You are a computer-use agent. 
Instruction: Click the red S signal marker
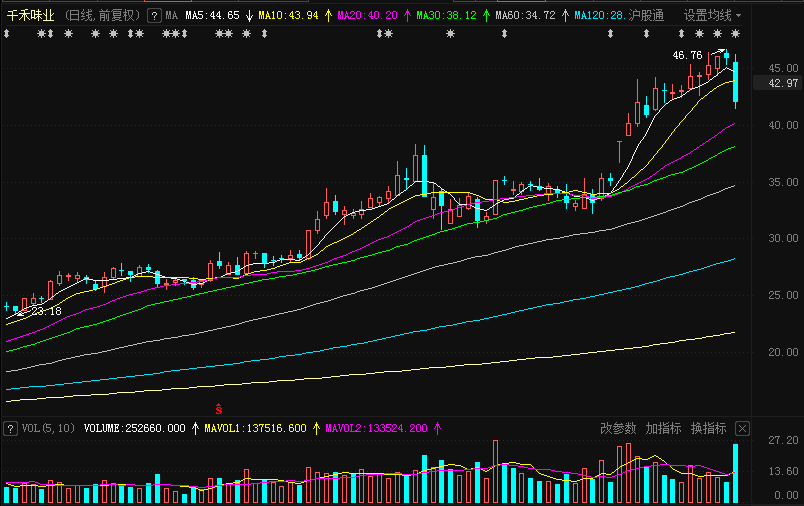[x=218, y=410]
